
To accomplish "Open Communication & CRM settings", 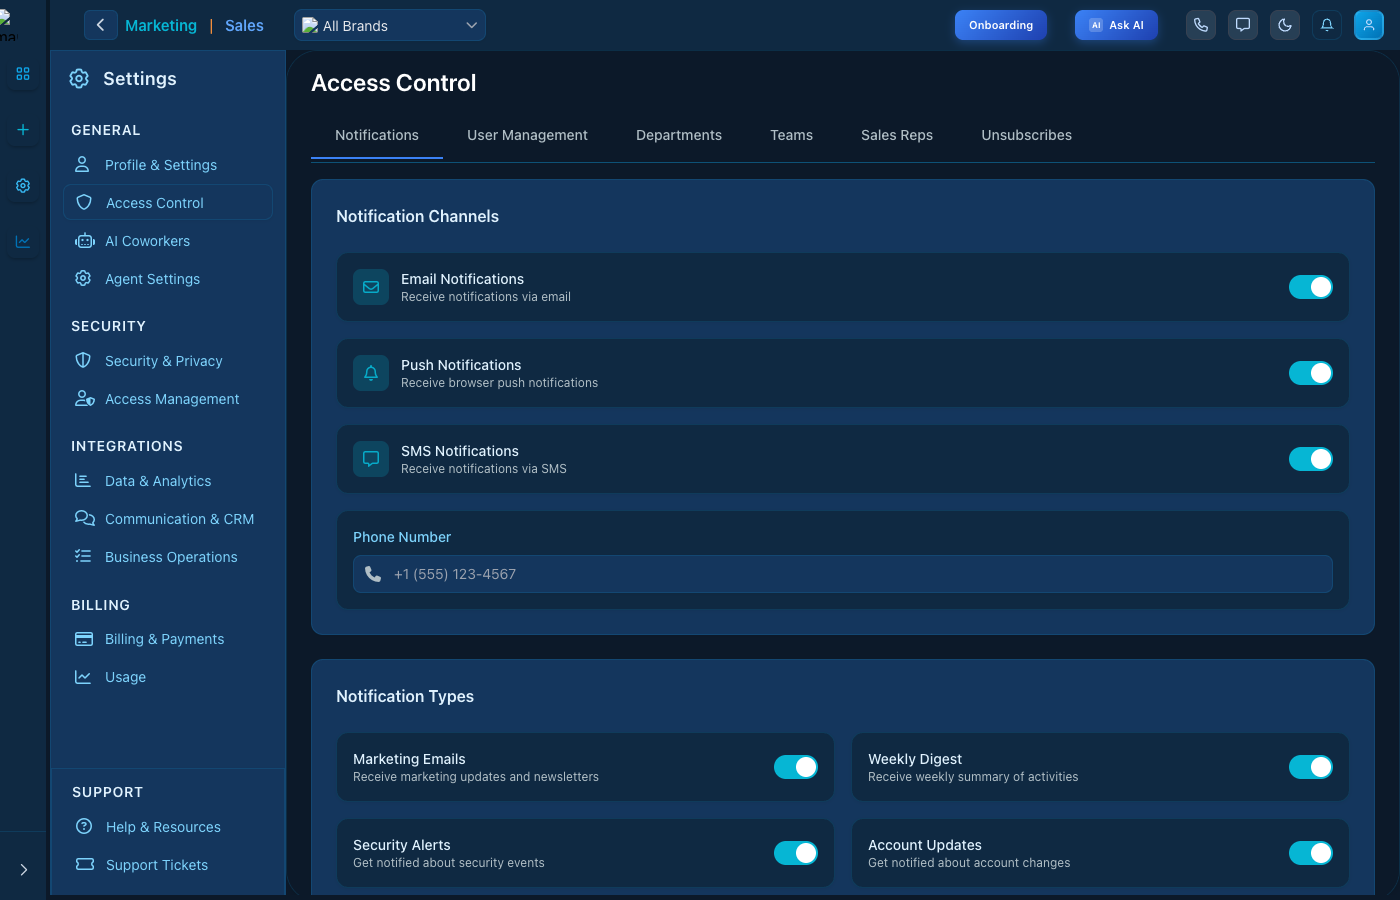I will point(168,519).
